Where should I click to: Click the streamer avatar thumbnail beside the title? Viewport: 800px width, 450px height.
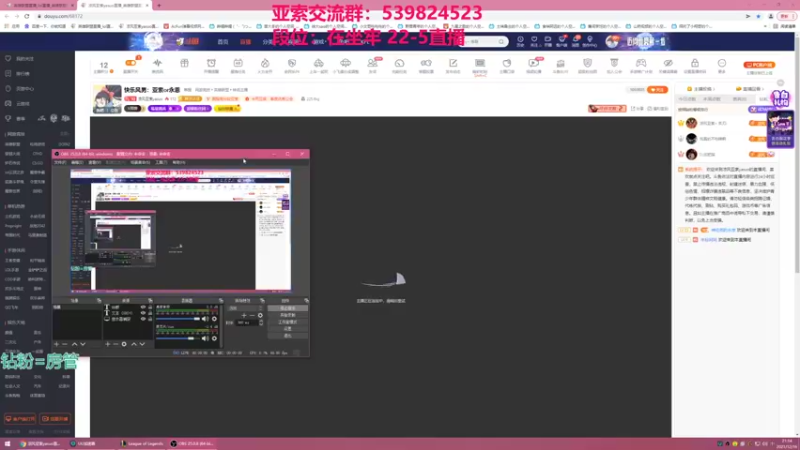coord(107,99)
